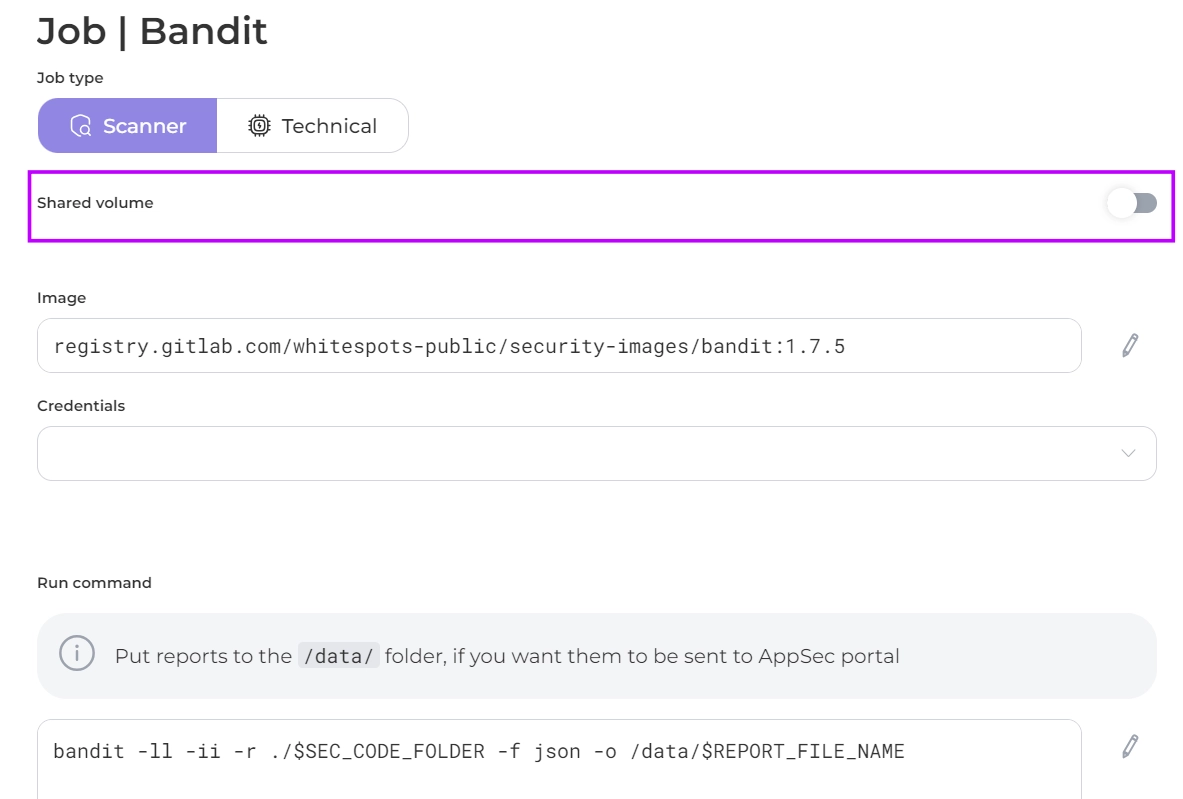Click the "Job | Bandit" page heading

(152, 32)
